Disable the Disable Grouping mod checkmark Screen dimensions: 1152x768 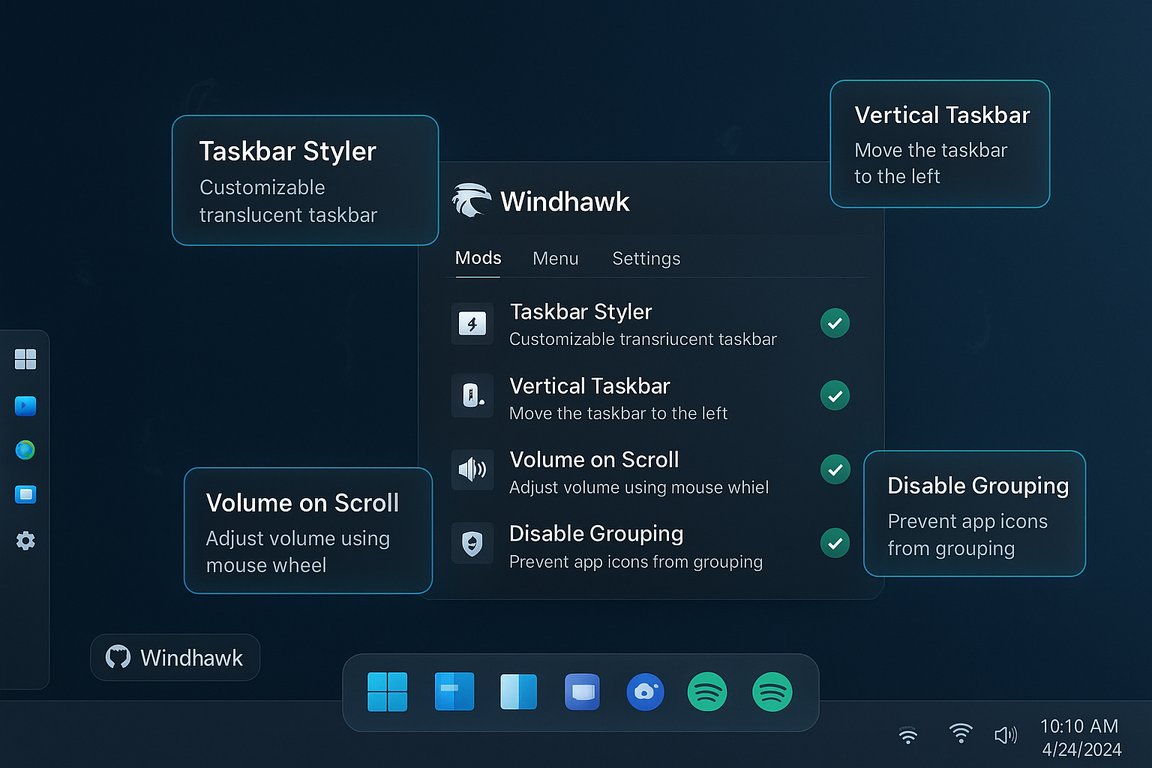click(835, 543)
